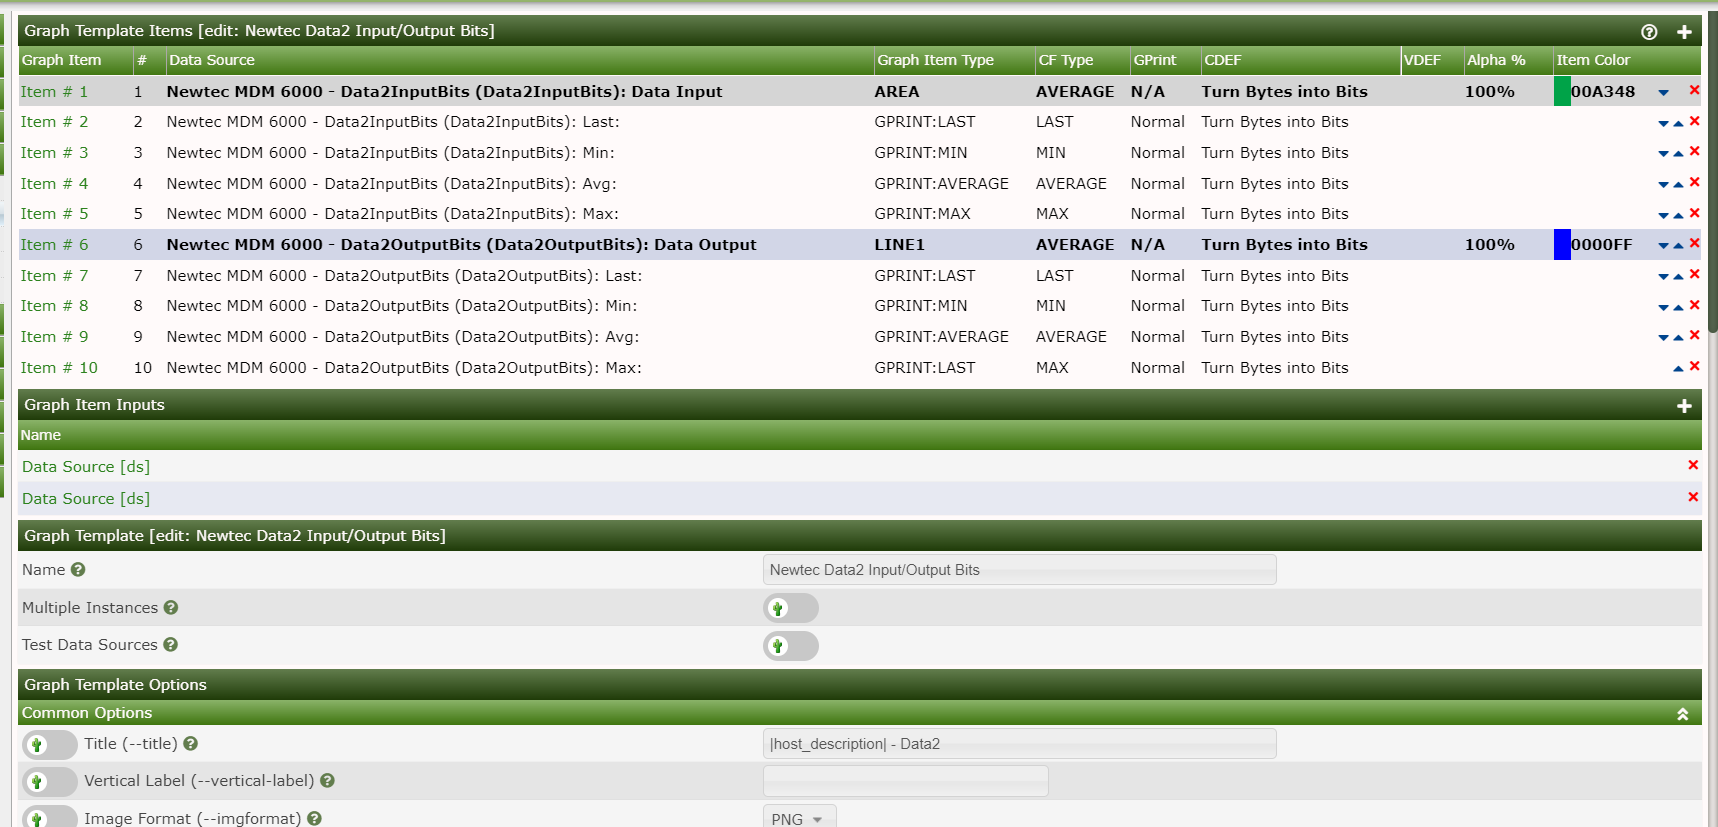Move Item # 9 down
Viewport: 1718px width, 827px height.
click(1663, 337)
